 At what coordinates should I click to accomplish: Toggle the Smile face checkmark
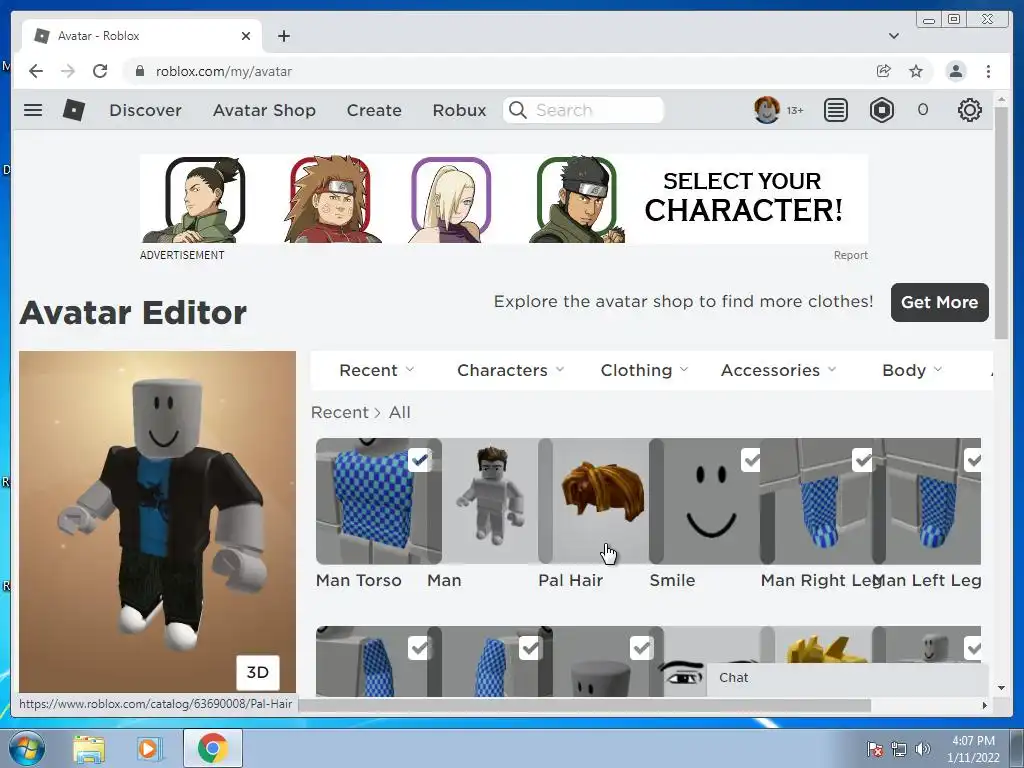(x=752, y=460)
